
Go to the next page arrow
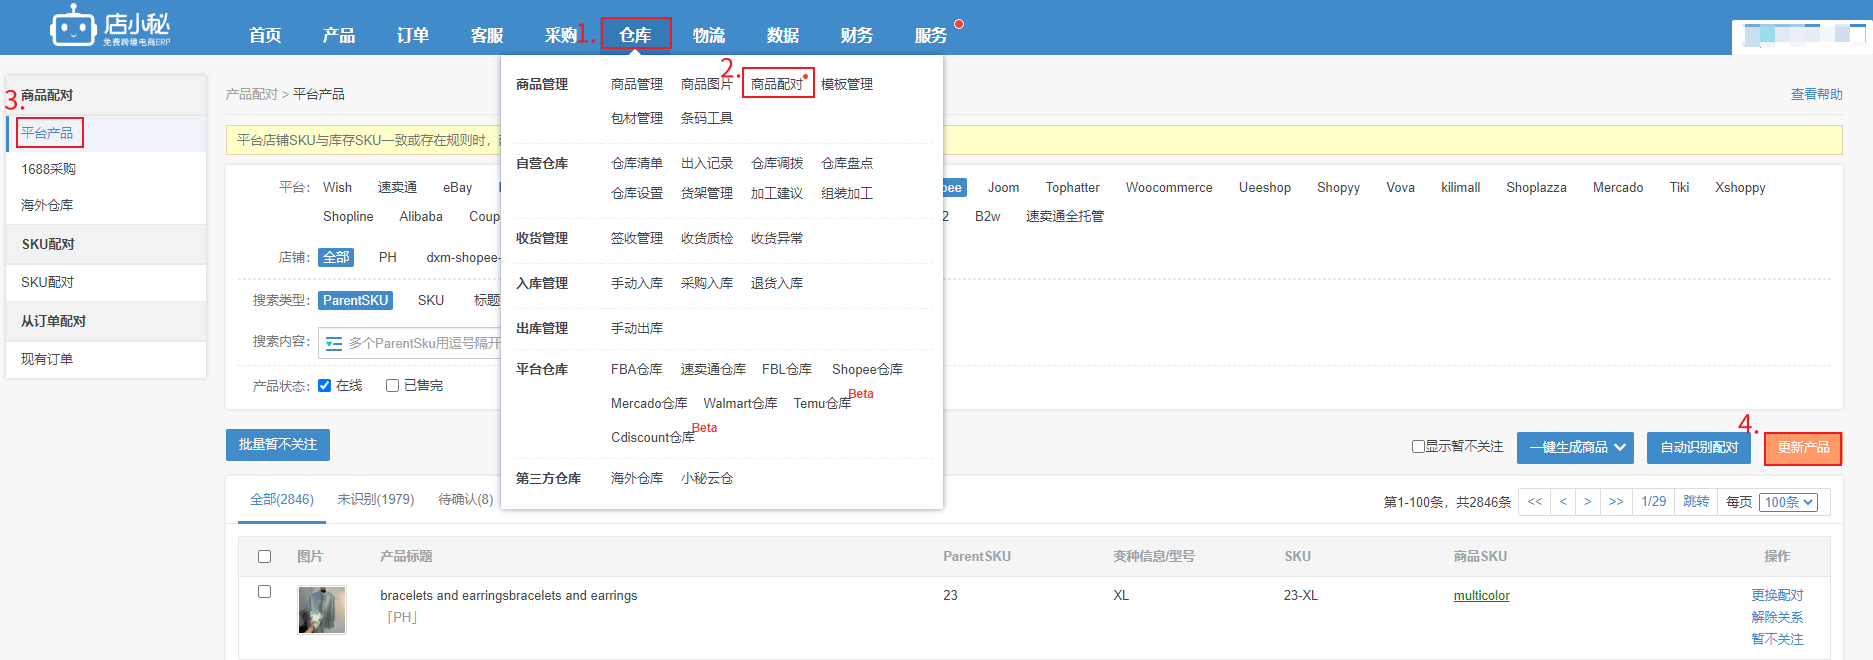coord(1588,502)
